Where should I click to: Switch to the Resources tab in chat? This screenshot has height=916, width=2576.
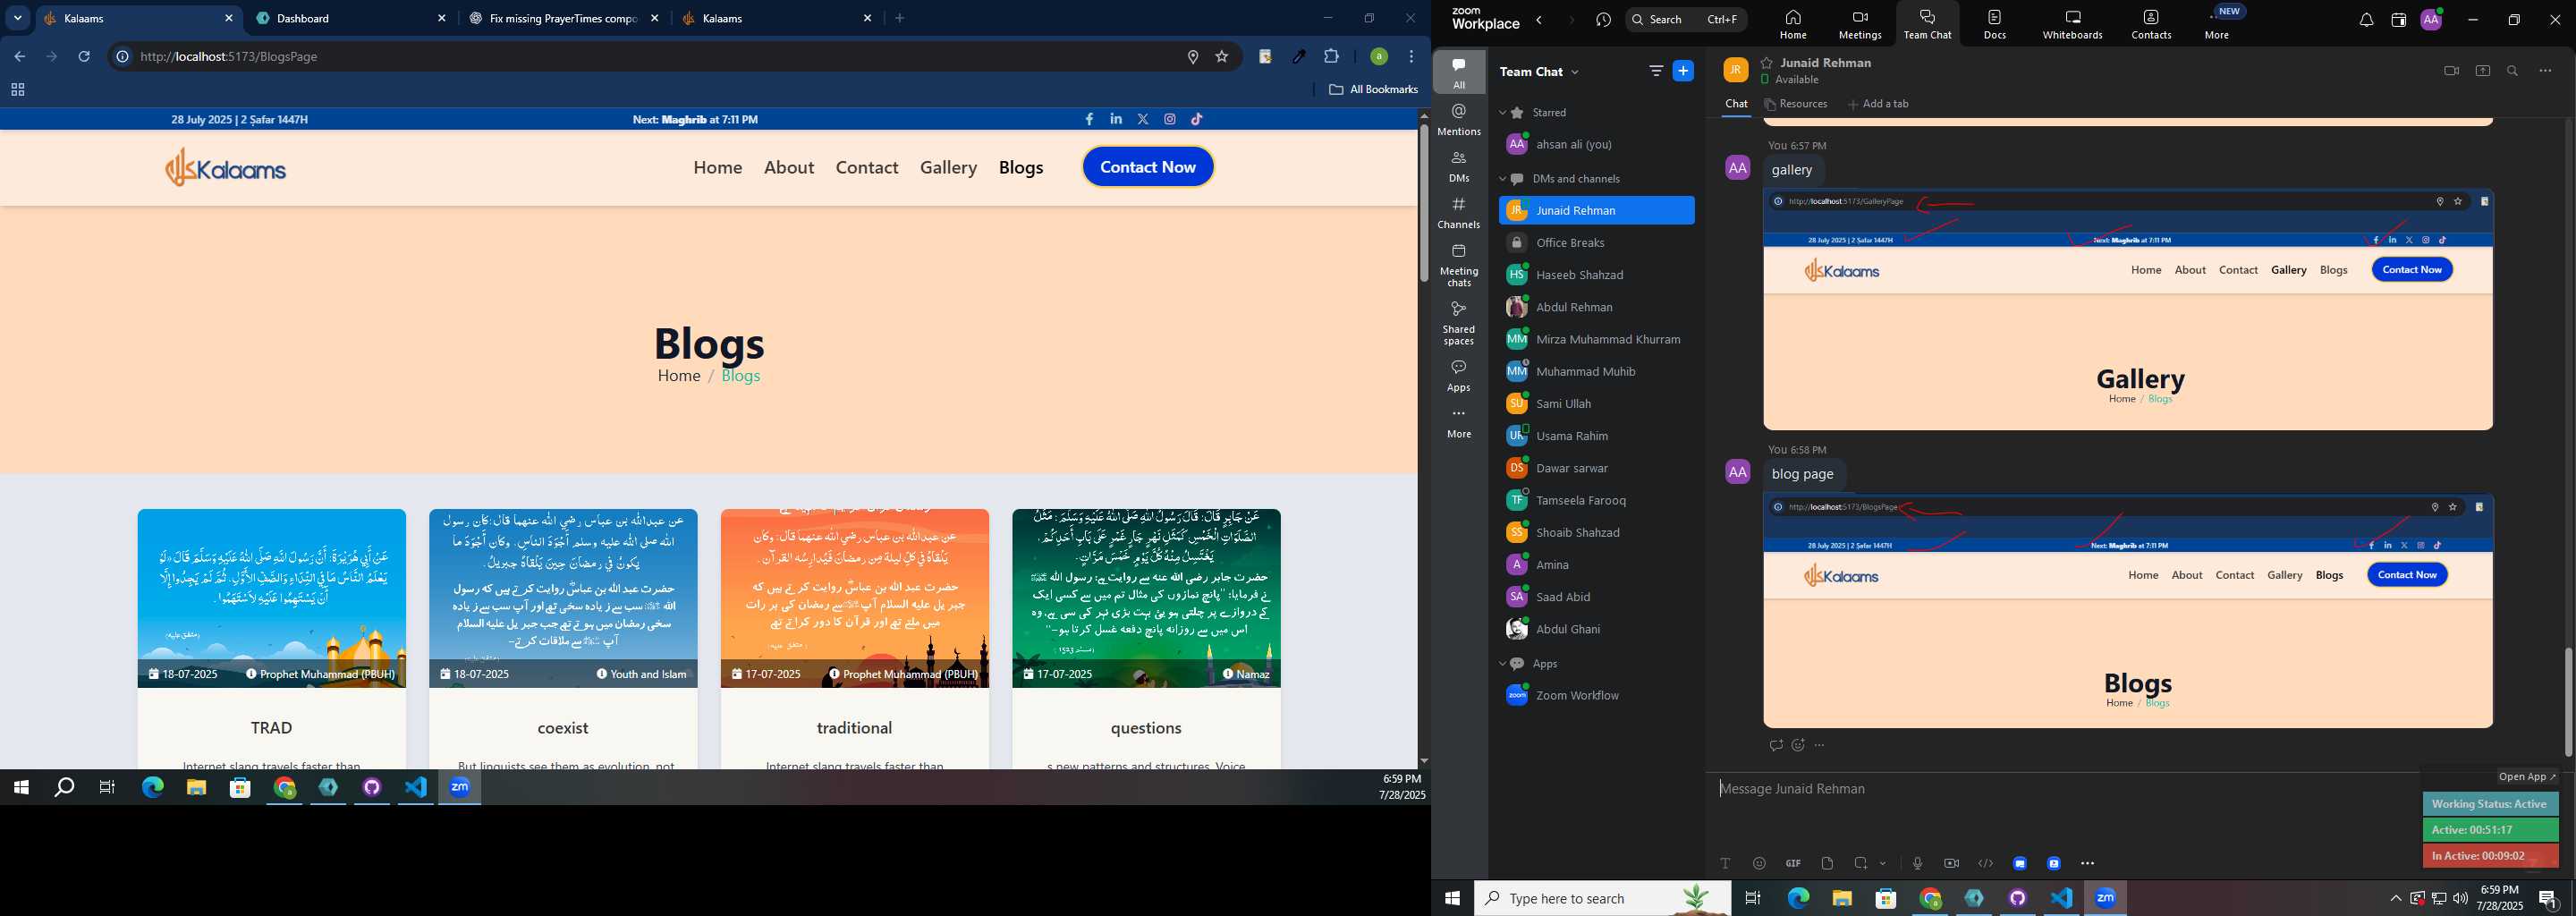tap(1796, 104)
